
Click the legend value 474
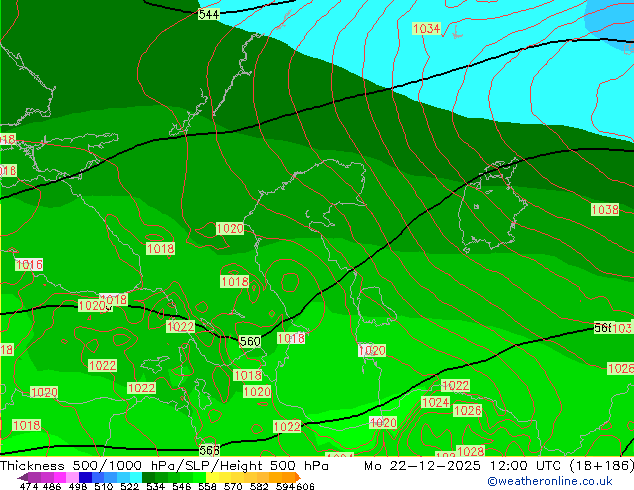(x=29, y=486)
